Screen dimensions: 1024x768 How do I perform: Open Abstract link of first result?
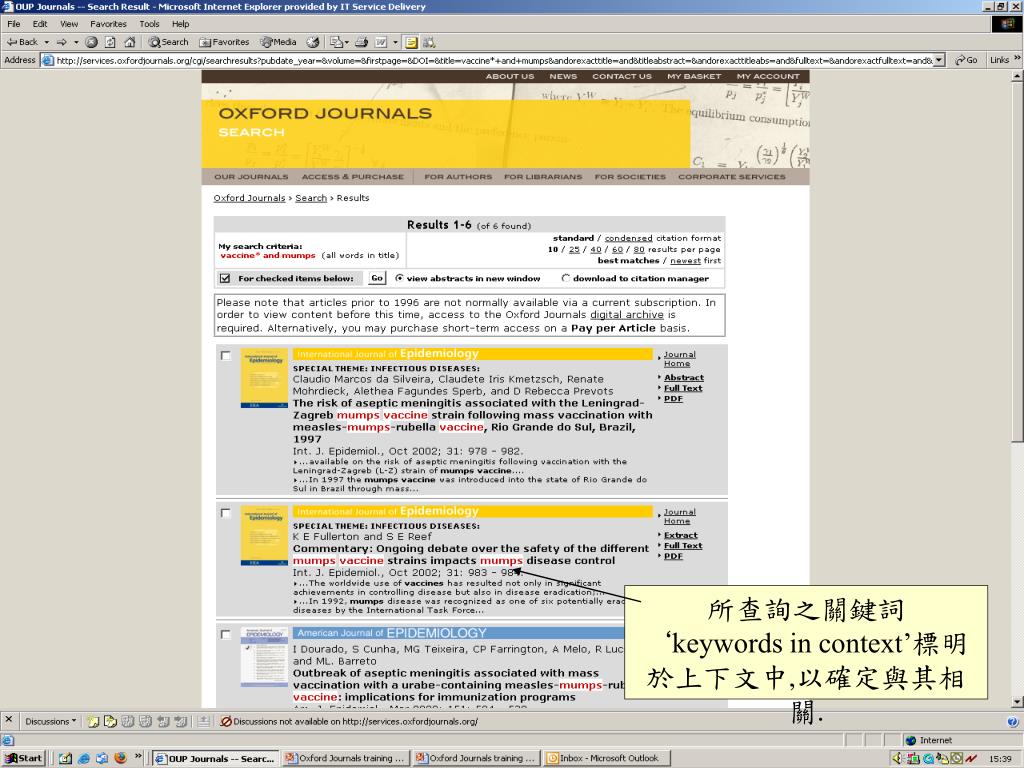(x=684, y=377)
